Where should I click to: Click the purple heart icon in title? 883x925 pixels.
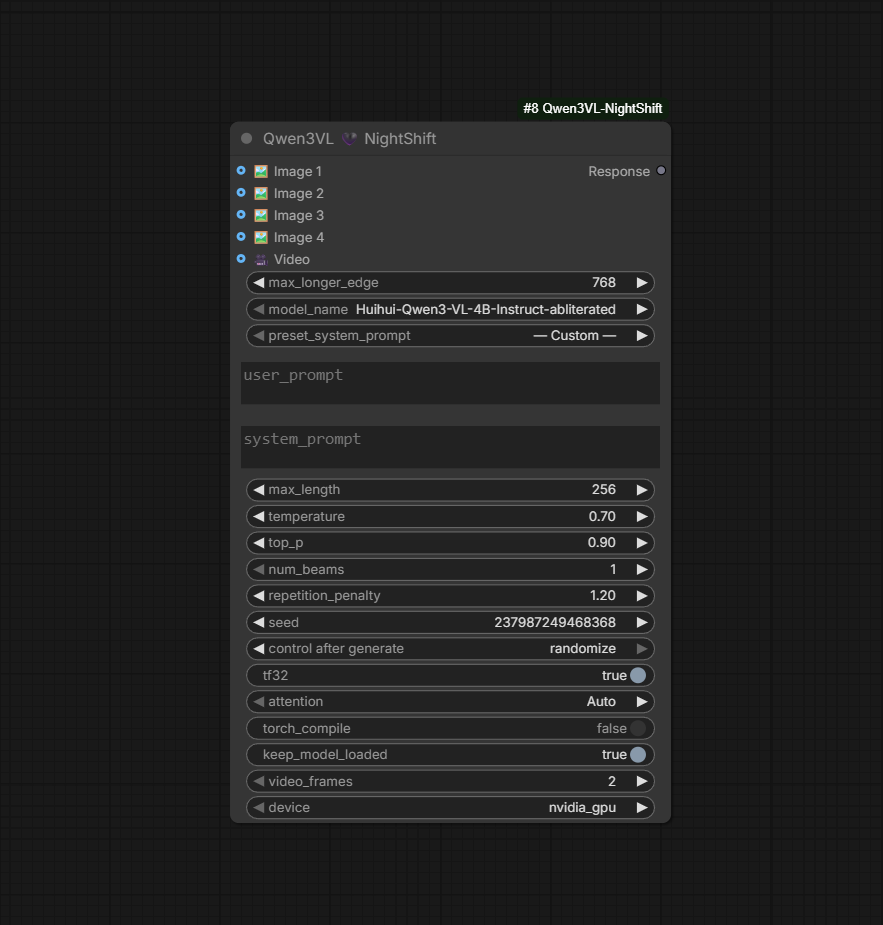(349, 139)
